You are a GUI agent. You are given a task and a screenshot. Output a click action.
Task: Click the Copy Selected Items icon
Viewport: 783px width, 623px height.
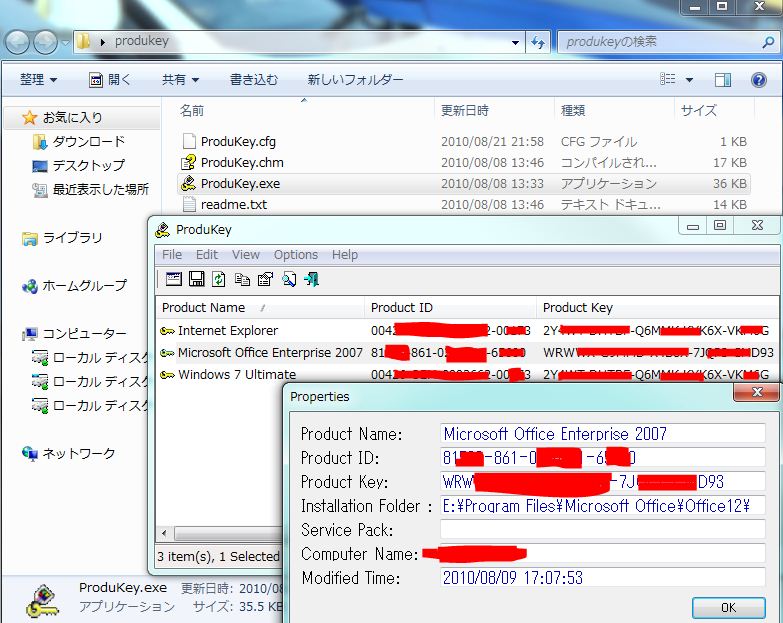click(x=242, y=279)
